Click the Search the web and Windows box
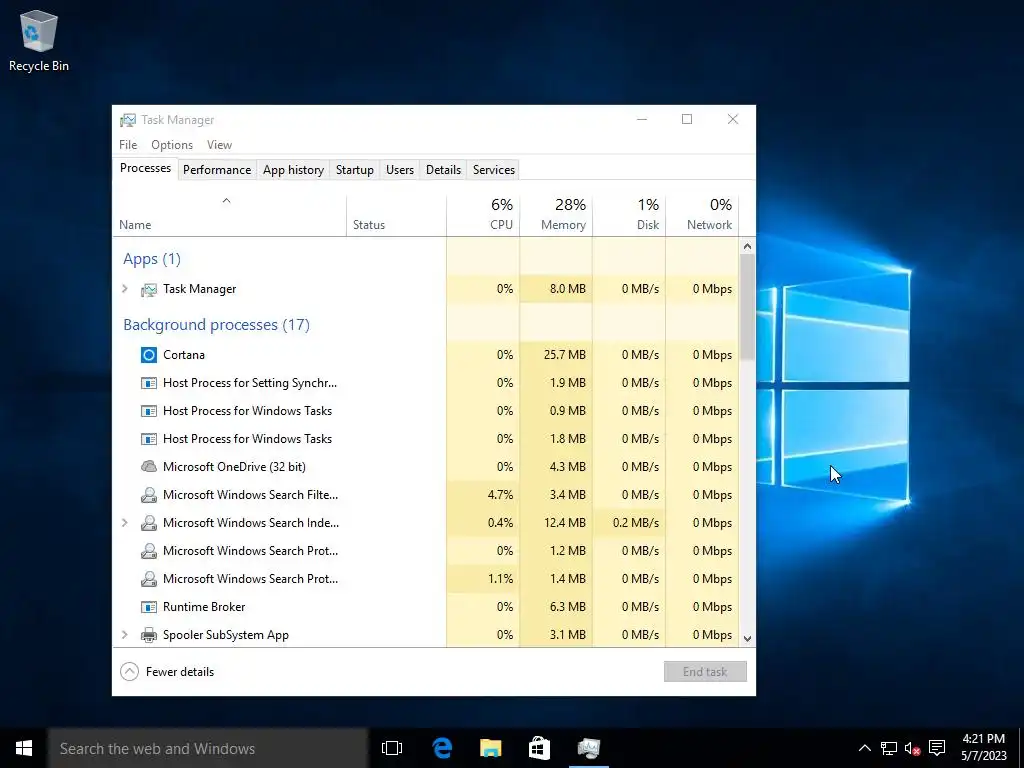Screen dimensions: 1024x768 [x=208, y=748]
